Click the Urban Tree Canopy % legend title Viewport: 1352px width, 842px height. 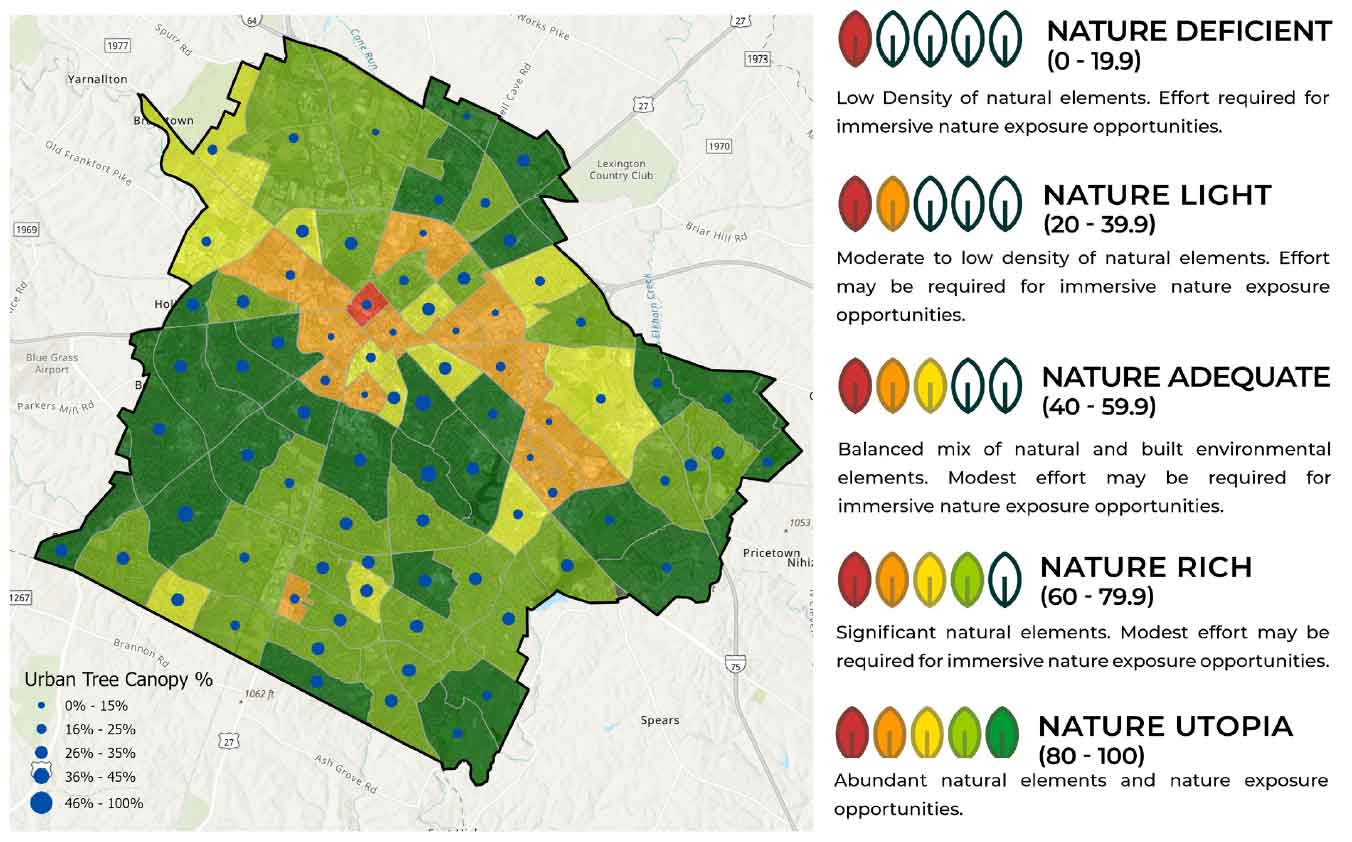[120, 680]
